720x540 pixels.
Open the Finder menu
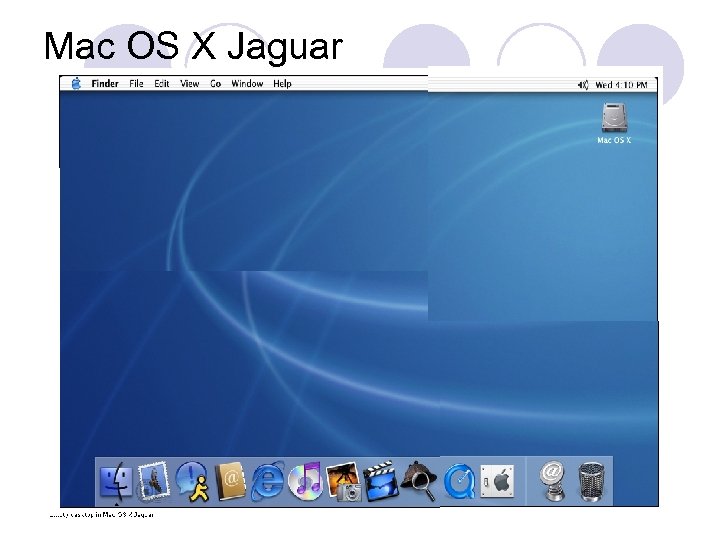point(105,84)
